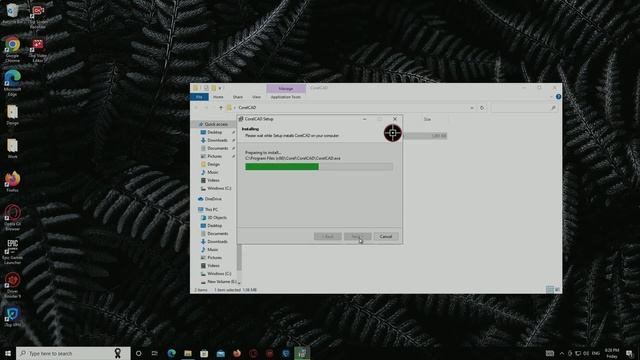Select Windows (C:) under This PC
Image resolution: width=640 pixels, height=360 pixels.
(219, 273)
